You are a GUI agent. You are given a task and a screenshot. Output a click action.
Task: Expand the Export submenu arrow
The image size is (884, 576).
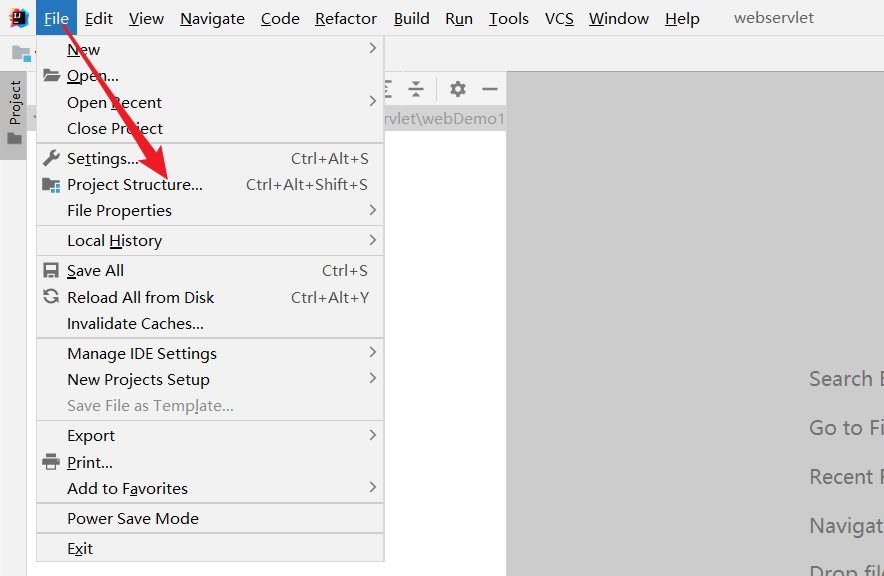click(372, 435)
